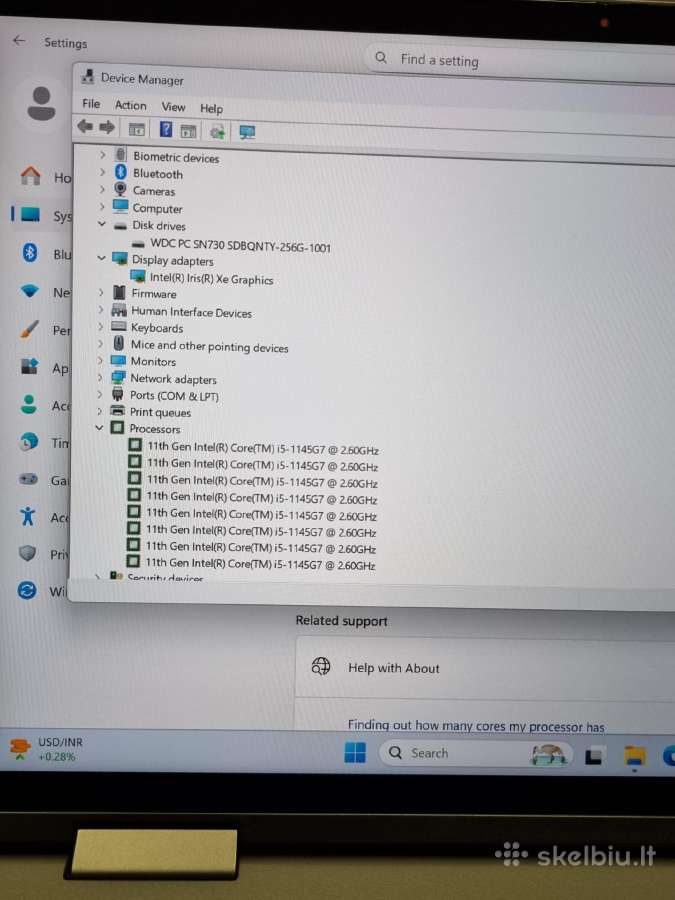Open 'Finding out how many cores' link
The height and width of the screenshot is (900, 675).
click(476, 726)
